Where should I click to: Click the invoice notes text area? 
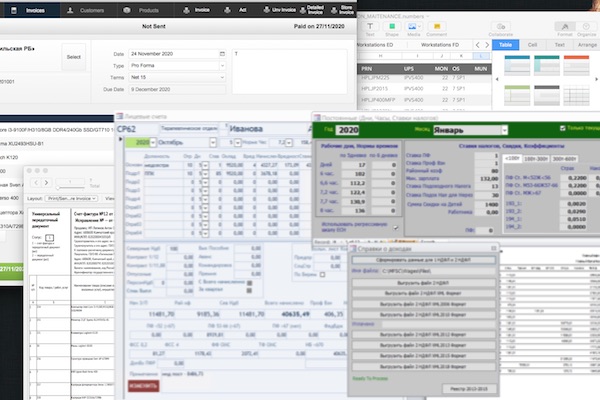[x=290, y=71]
